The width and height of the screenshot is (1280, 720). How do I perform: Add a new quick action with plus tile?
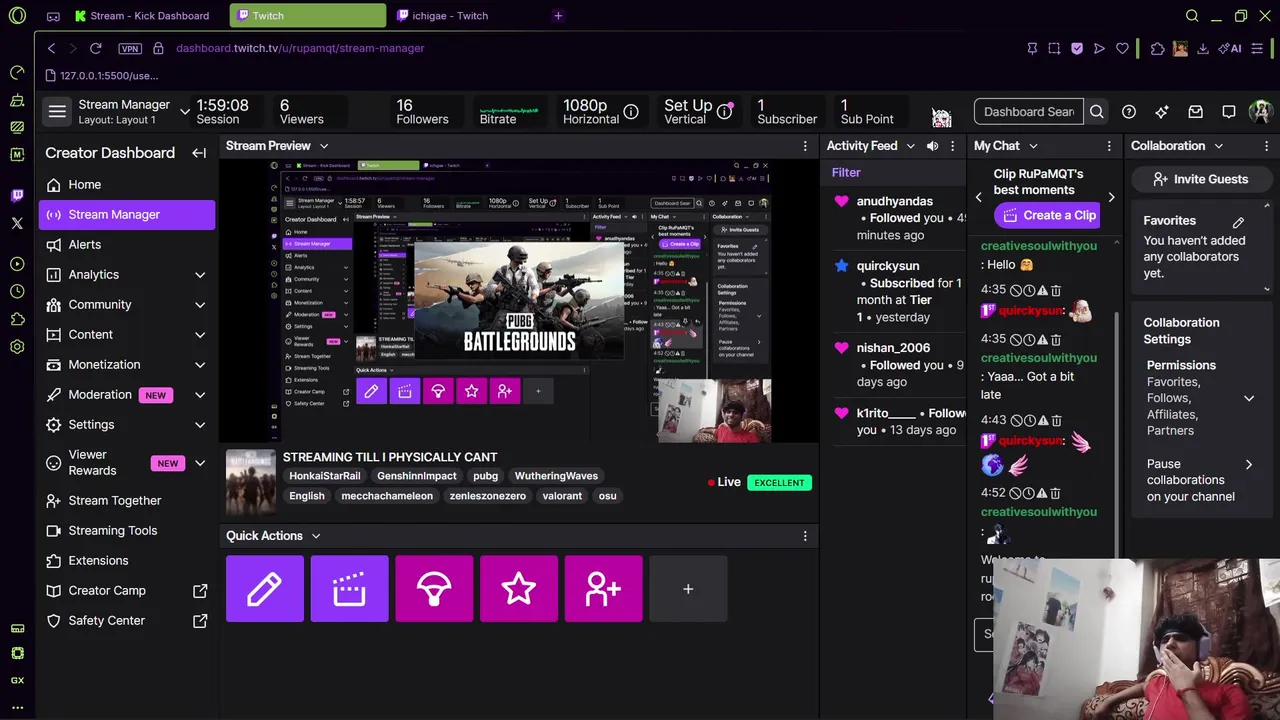tap(688, 589)
